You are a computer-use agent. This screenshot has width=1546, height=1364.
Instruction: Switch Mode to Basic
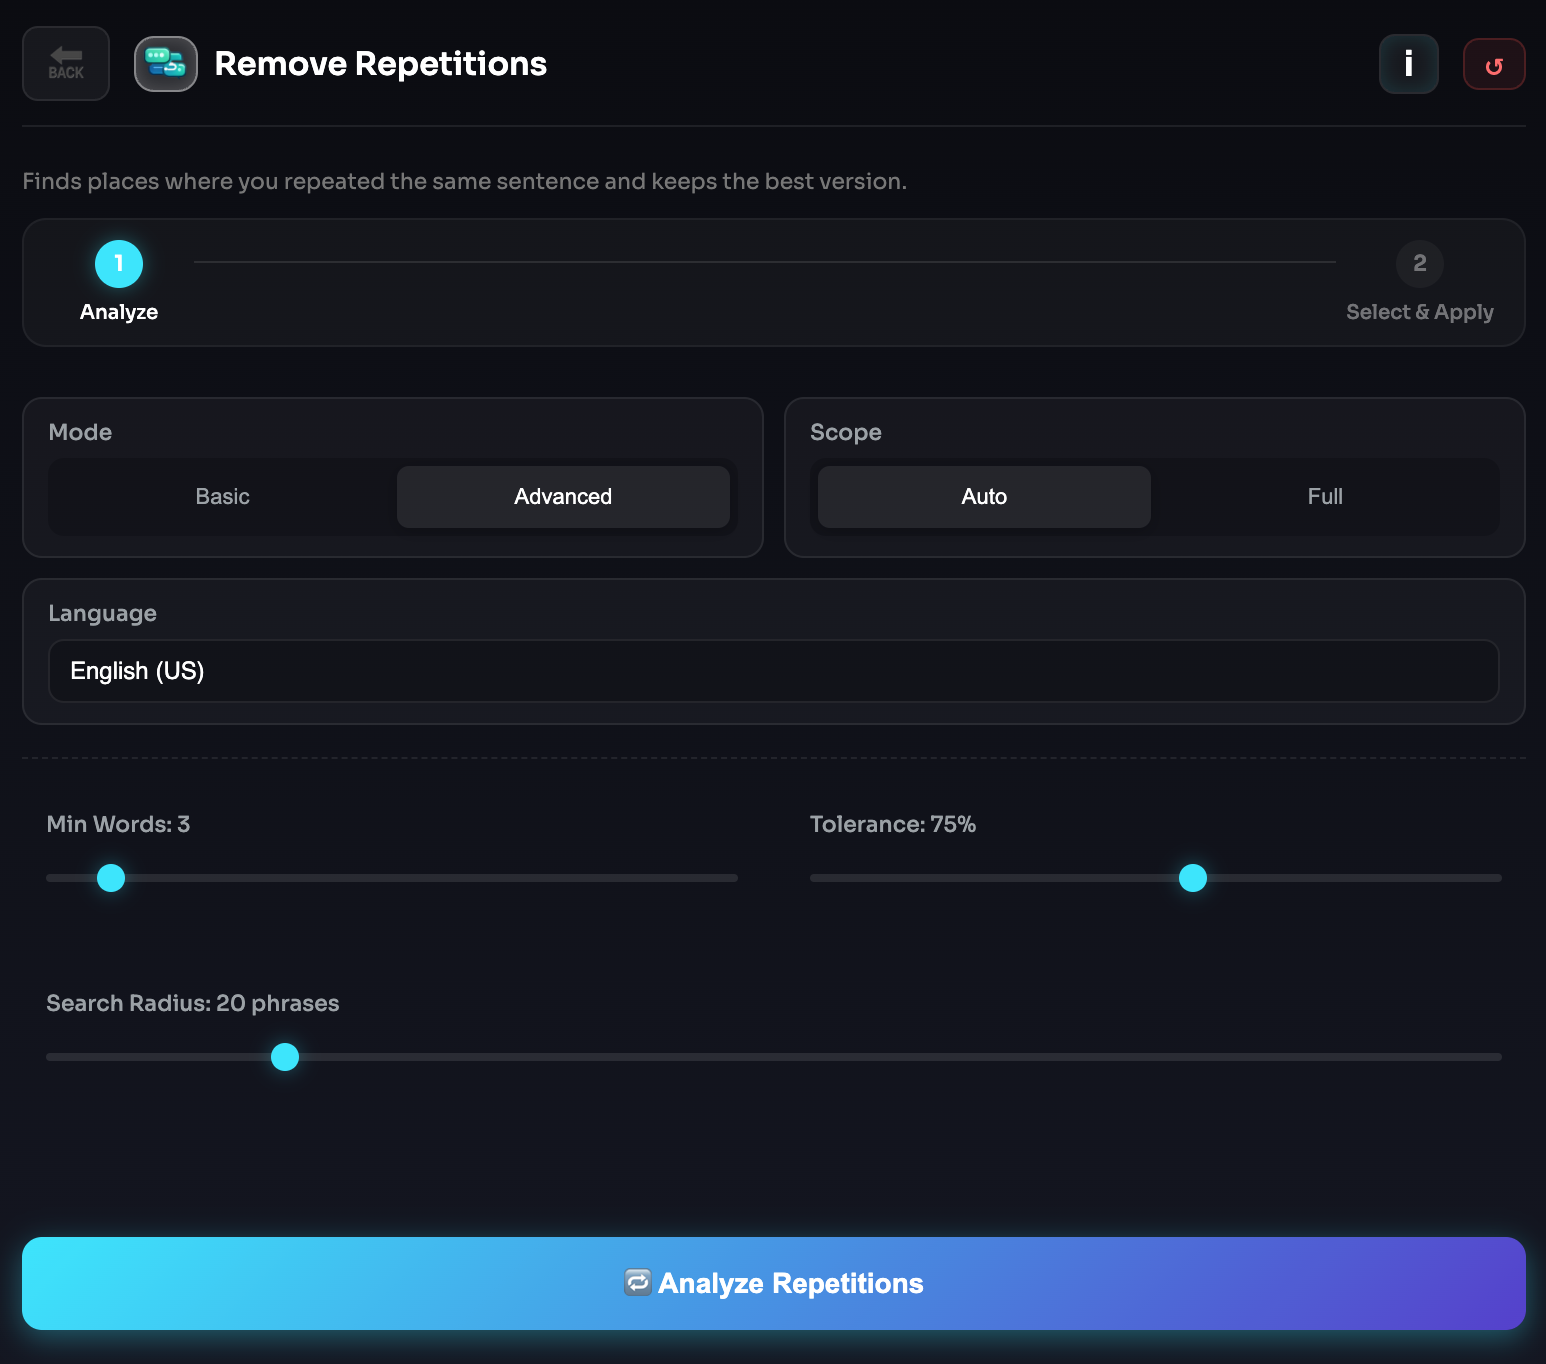tap(223, 497)
